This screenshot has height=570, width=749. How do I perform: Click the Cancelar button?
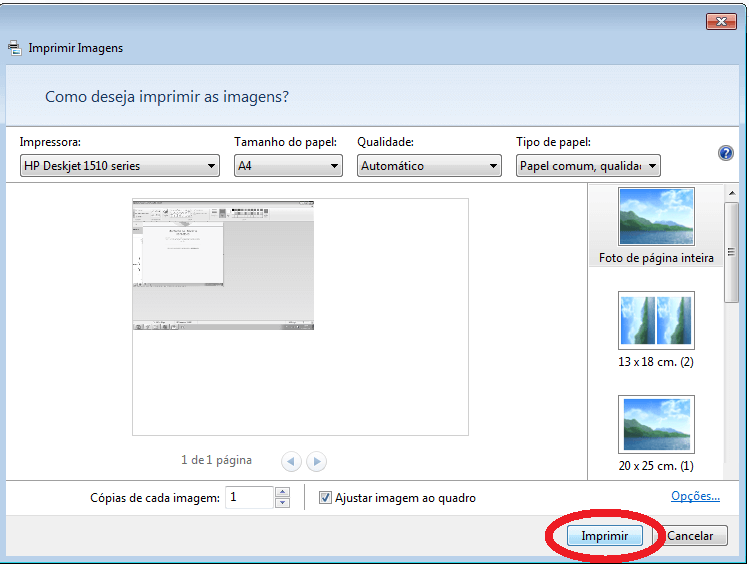coord(690,536)
